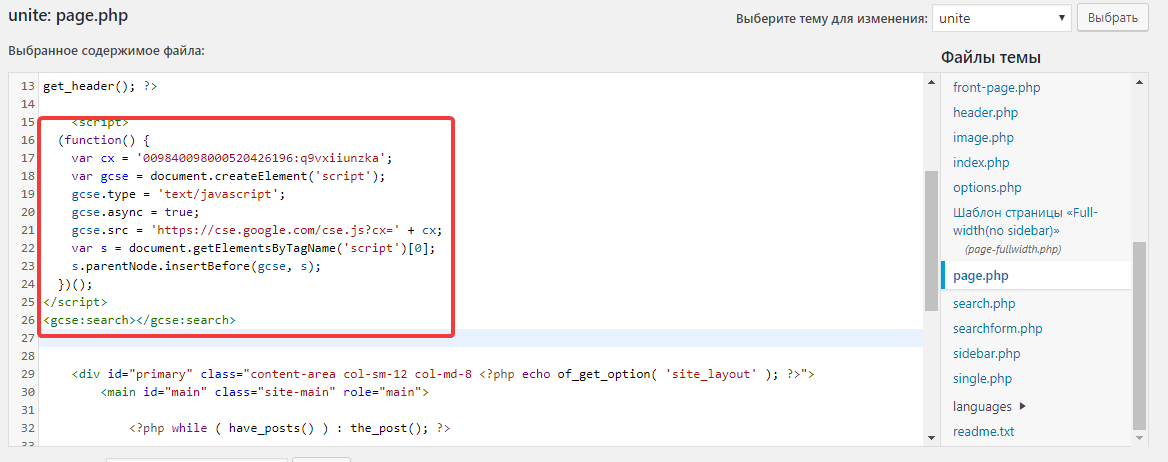
Task: Open searchform.php theme file
Action: (997, 329)
